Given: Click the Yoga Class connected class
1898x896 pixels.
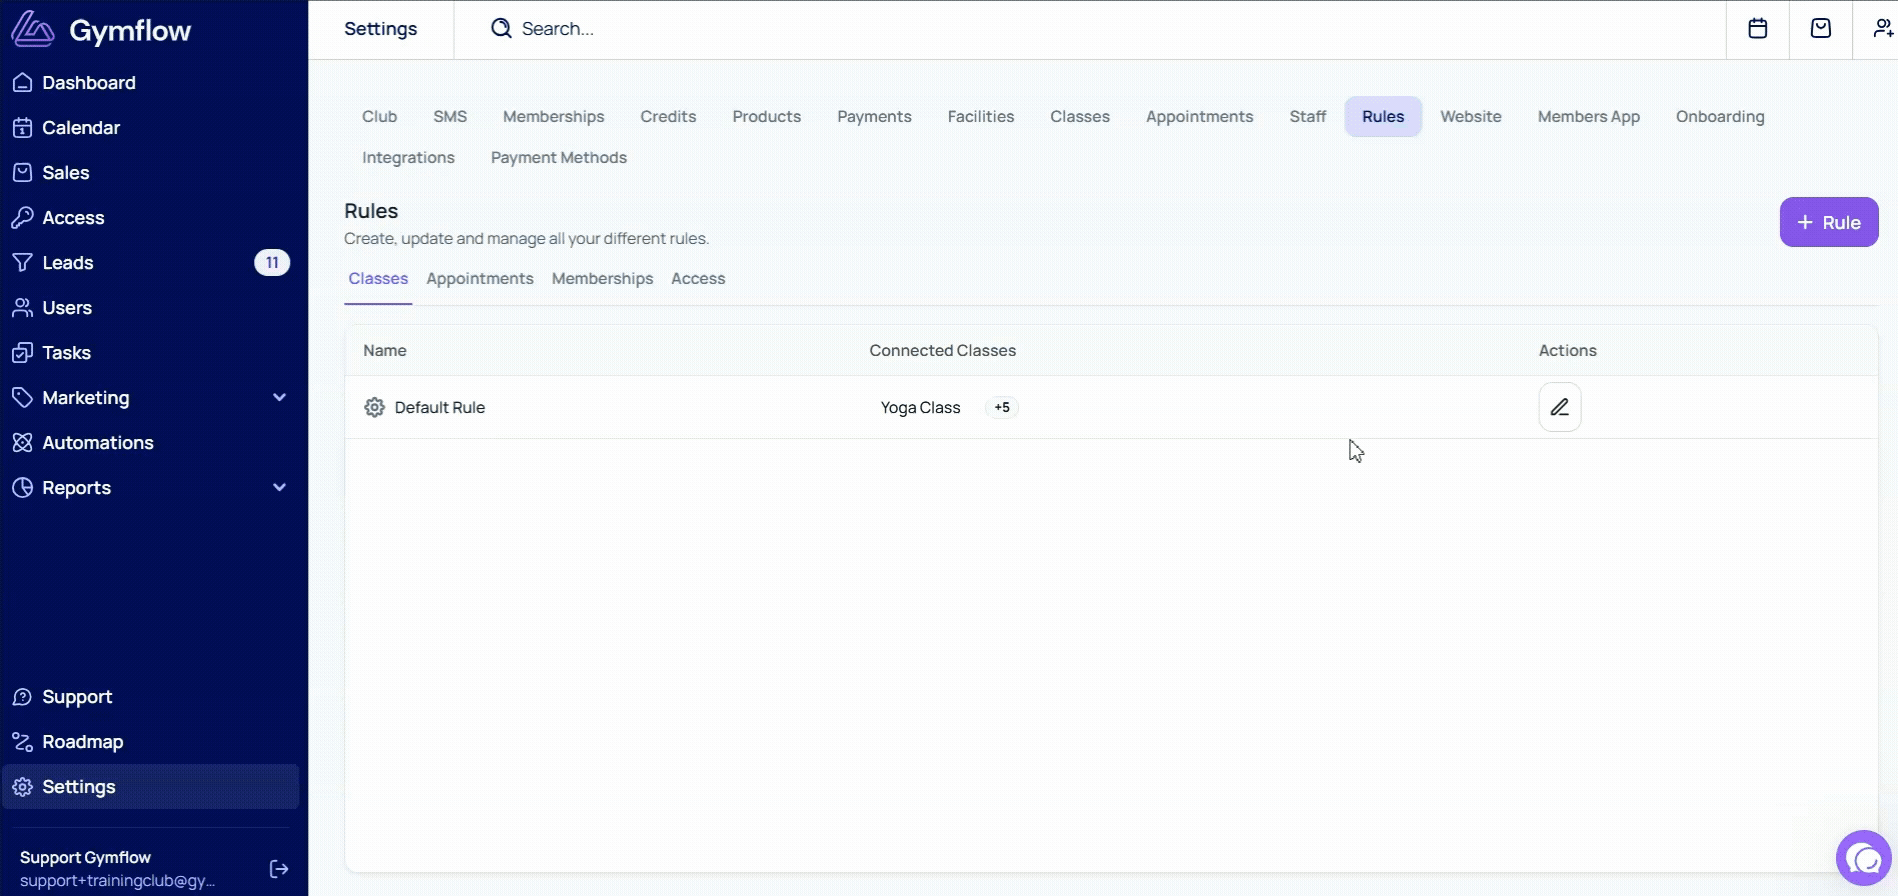Looking at the screenshot, I should 920,408.
